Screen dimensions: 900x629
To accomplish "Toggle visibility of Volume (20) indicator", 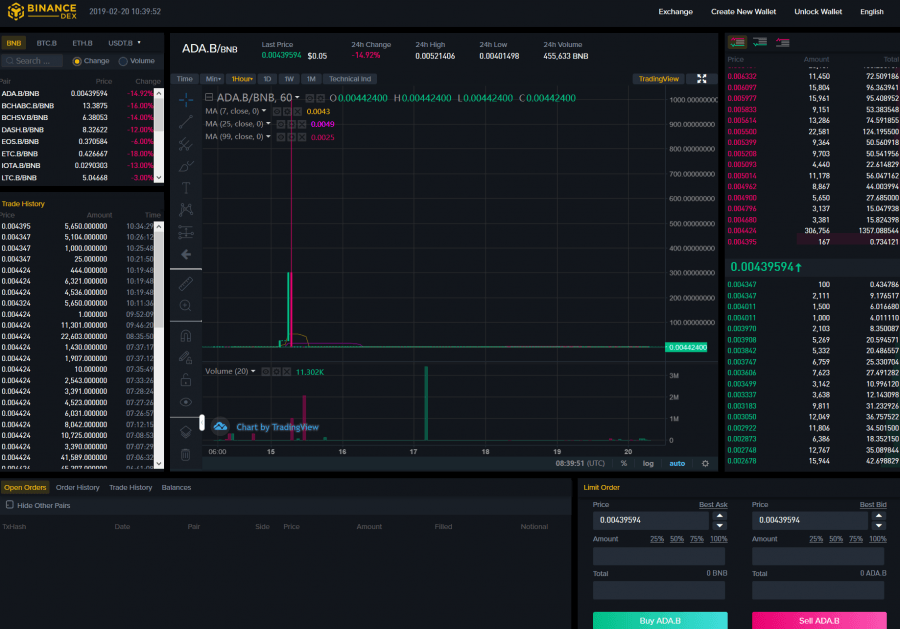I will click(x=266, y=372).
